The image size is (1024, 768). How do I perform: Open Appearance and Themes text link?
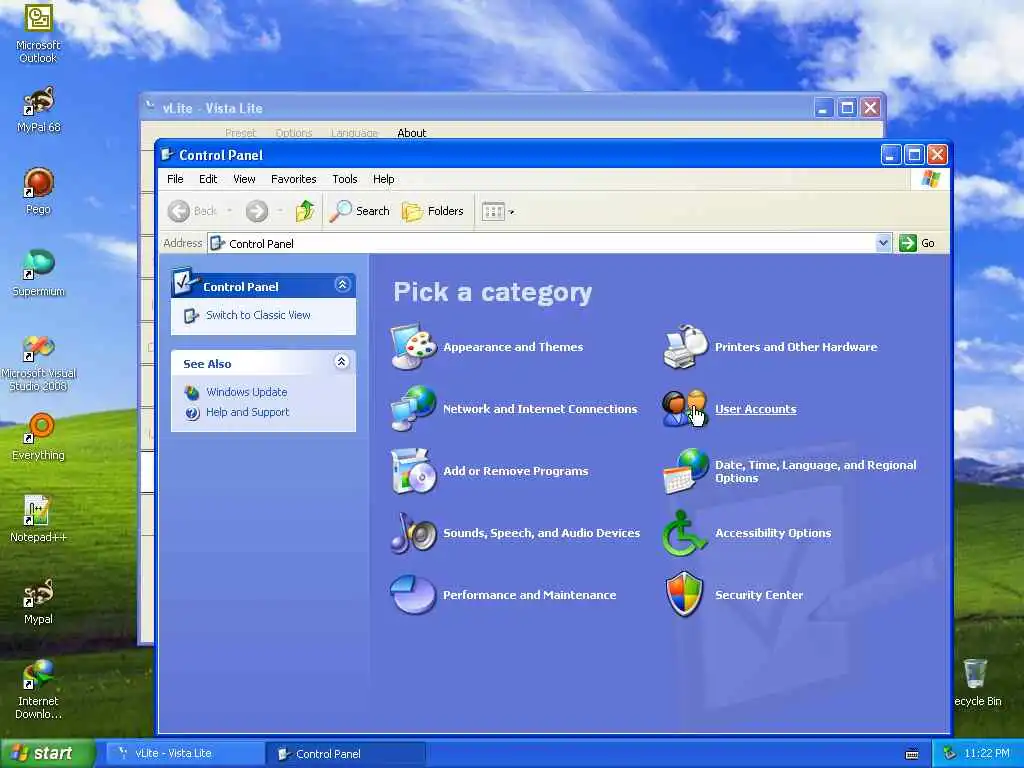513,347
